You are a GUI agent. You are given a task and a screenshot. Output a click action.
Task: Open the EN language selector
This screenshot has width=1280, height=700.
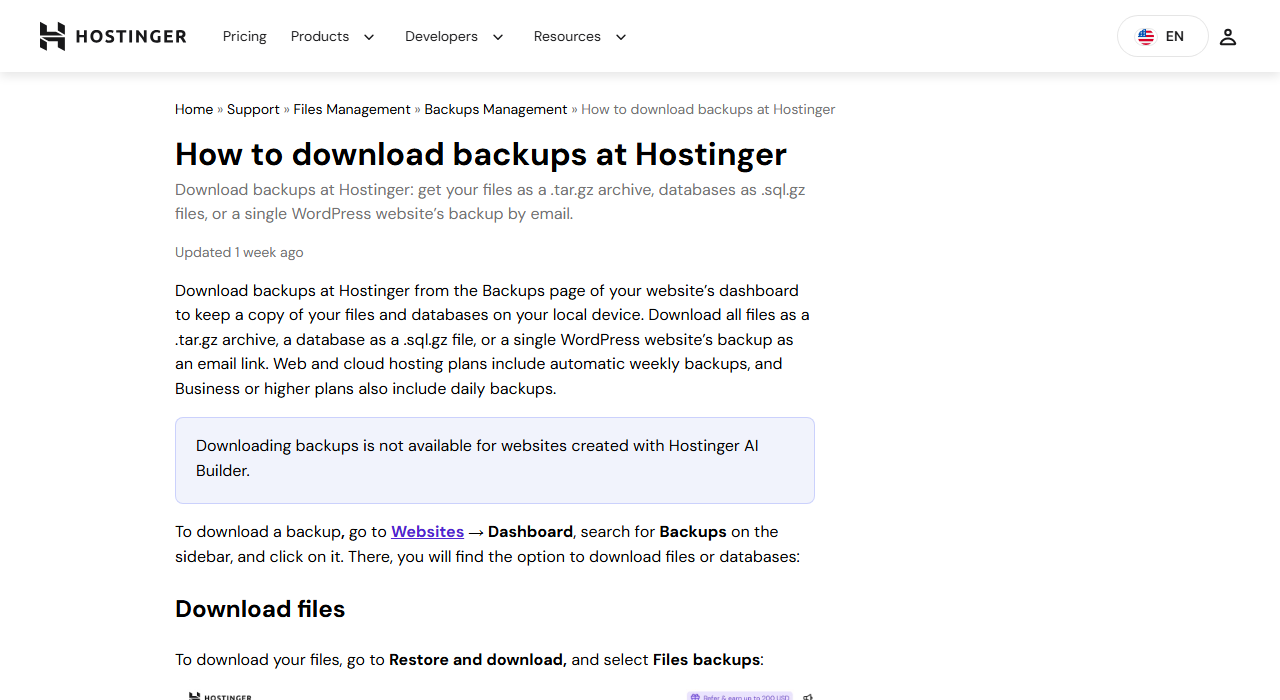pyautogui.click(x=1162, y=36)
